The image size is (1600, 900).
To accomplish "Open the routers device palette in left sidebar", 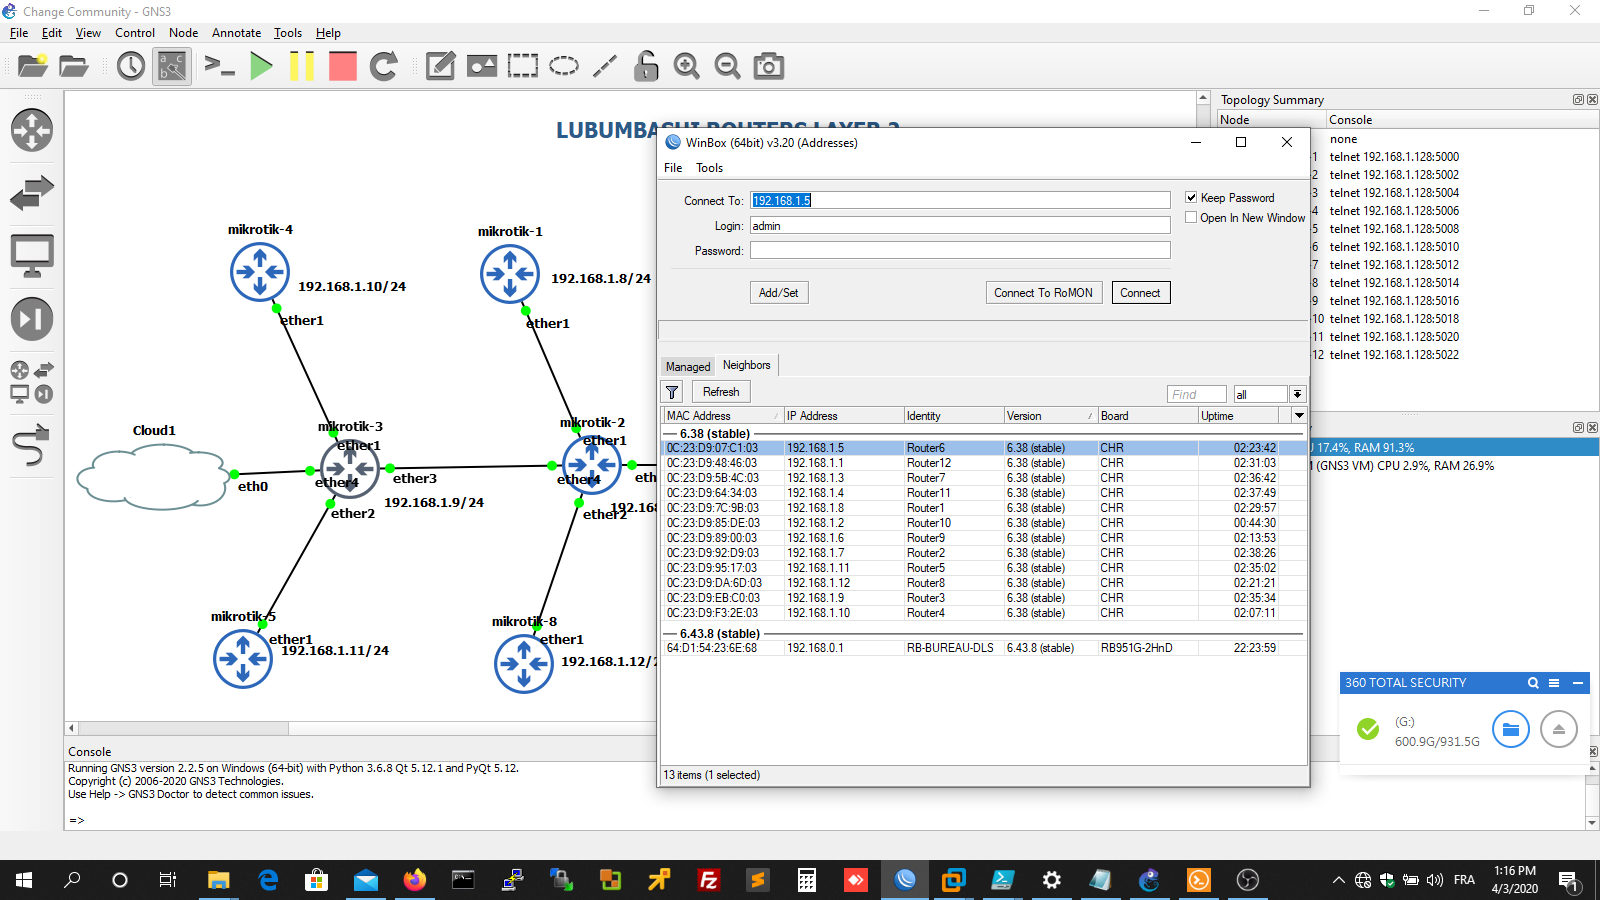I will click(x=33, y=131).
